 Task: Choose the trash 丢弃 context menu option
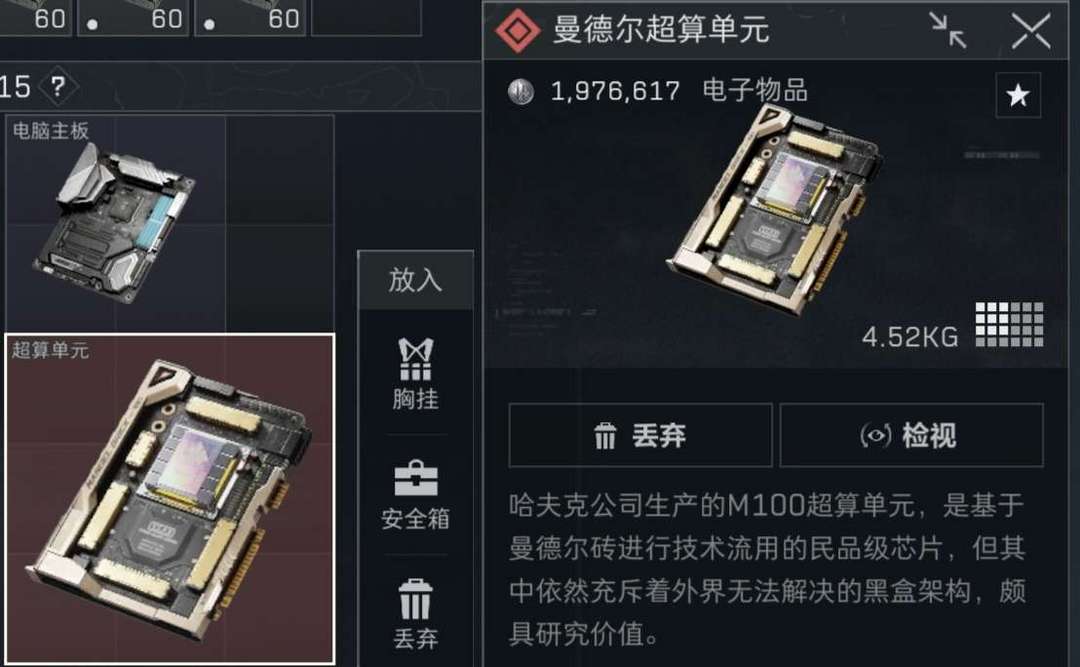(415, 615)
